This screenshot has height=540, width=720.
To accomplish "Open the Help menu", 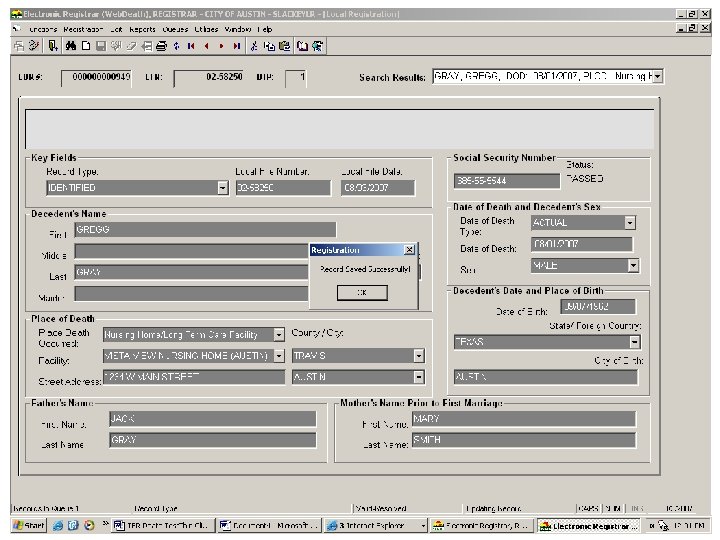I will coord(265,29).
